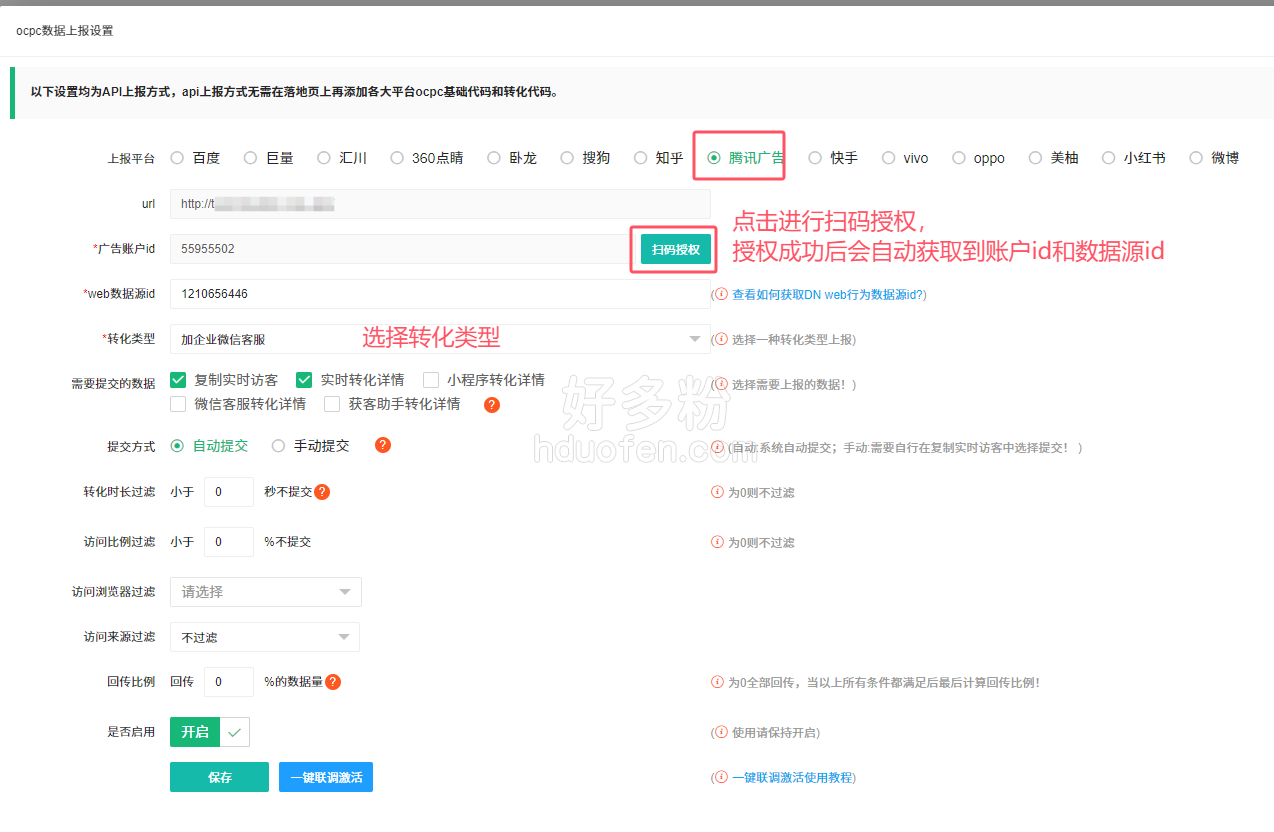Image resolution: width=1274 pixels, height=832 pixels.
Task: Click info icon beside 选择一种转化类型上报
Action: (721, 339)
